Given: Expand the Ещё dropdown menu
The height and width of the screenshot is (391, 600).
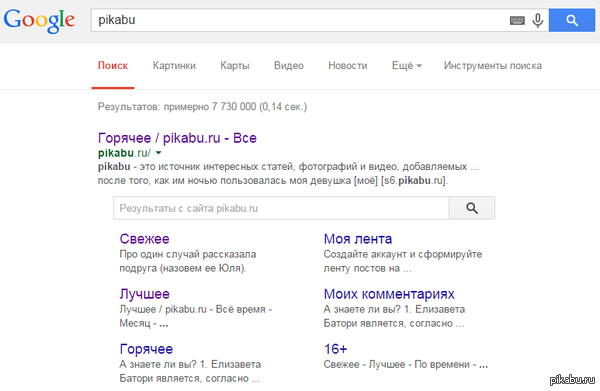Looking at the screenshot, I should (x=406, y=66).
